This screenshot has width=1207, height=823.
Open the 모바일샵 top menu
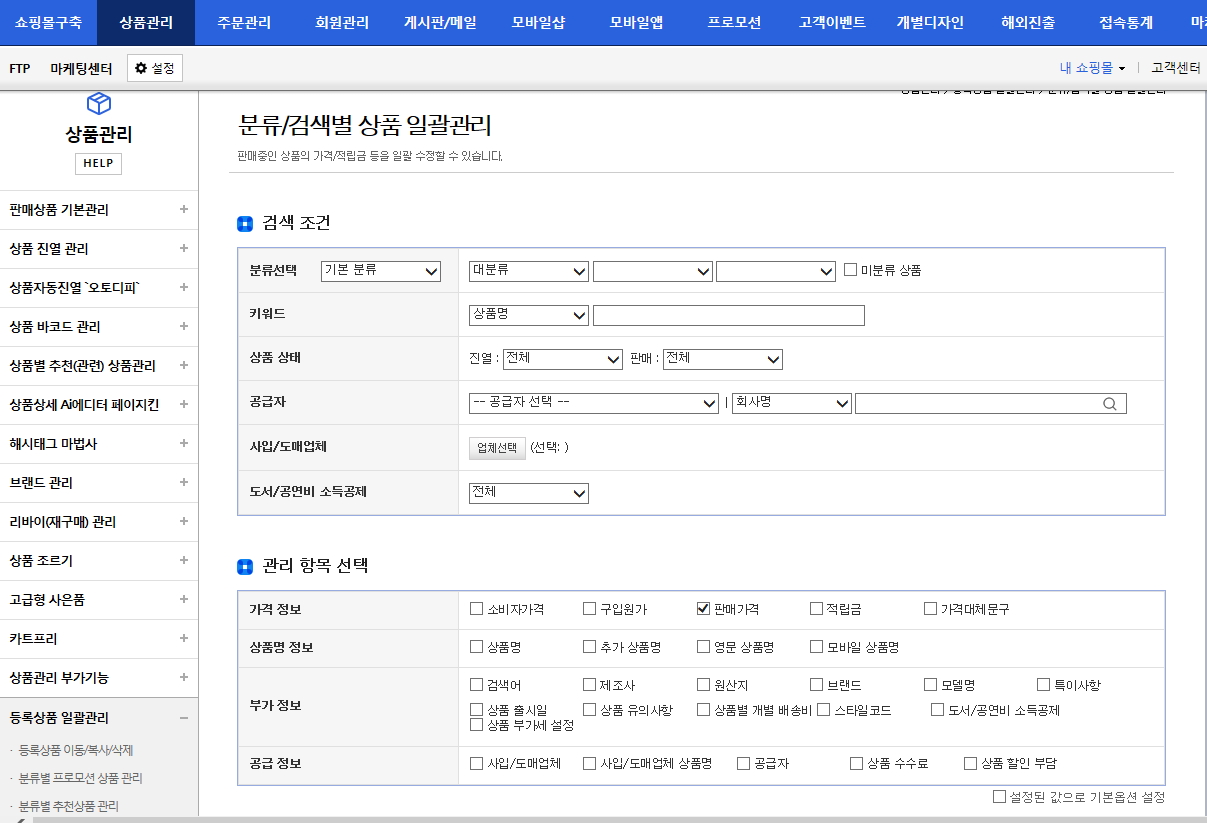(538, 22)
